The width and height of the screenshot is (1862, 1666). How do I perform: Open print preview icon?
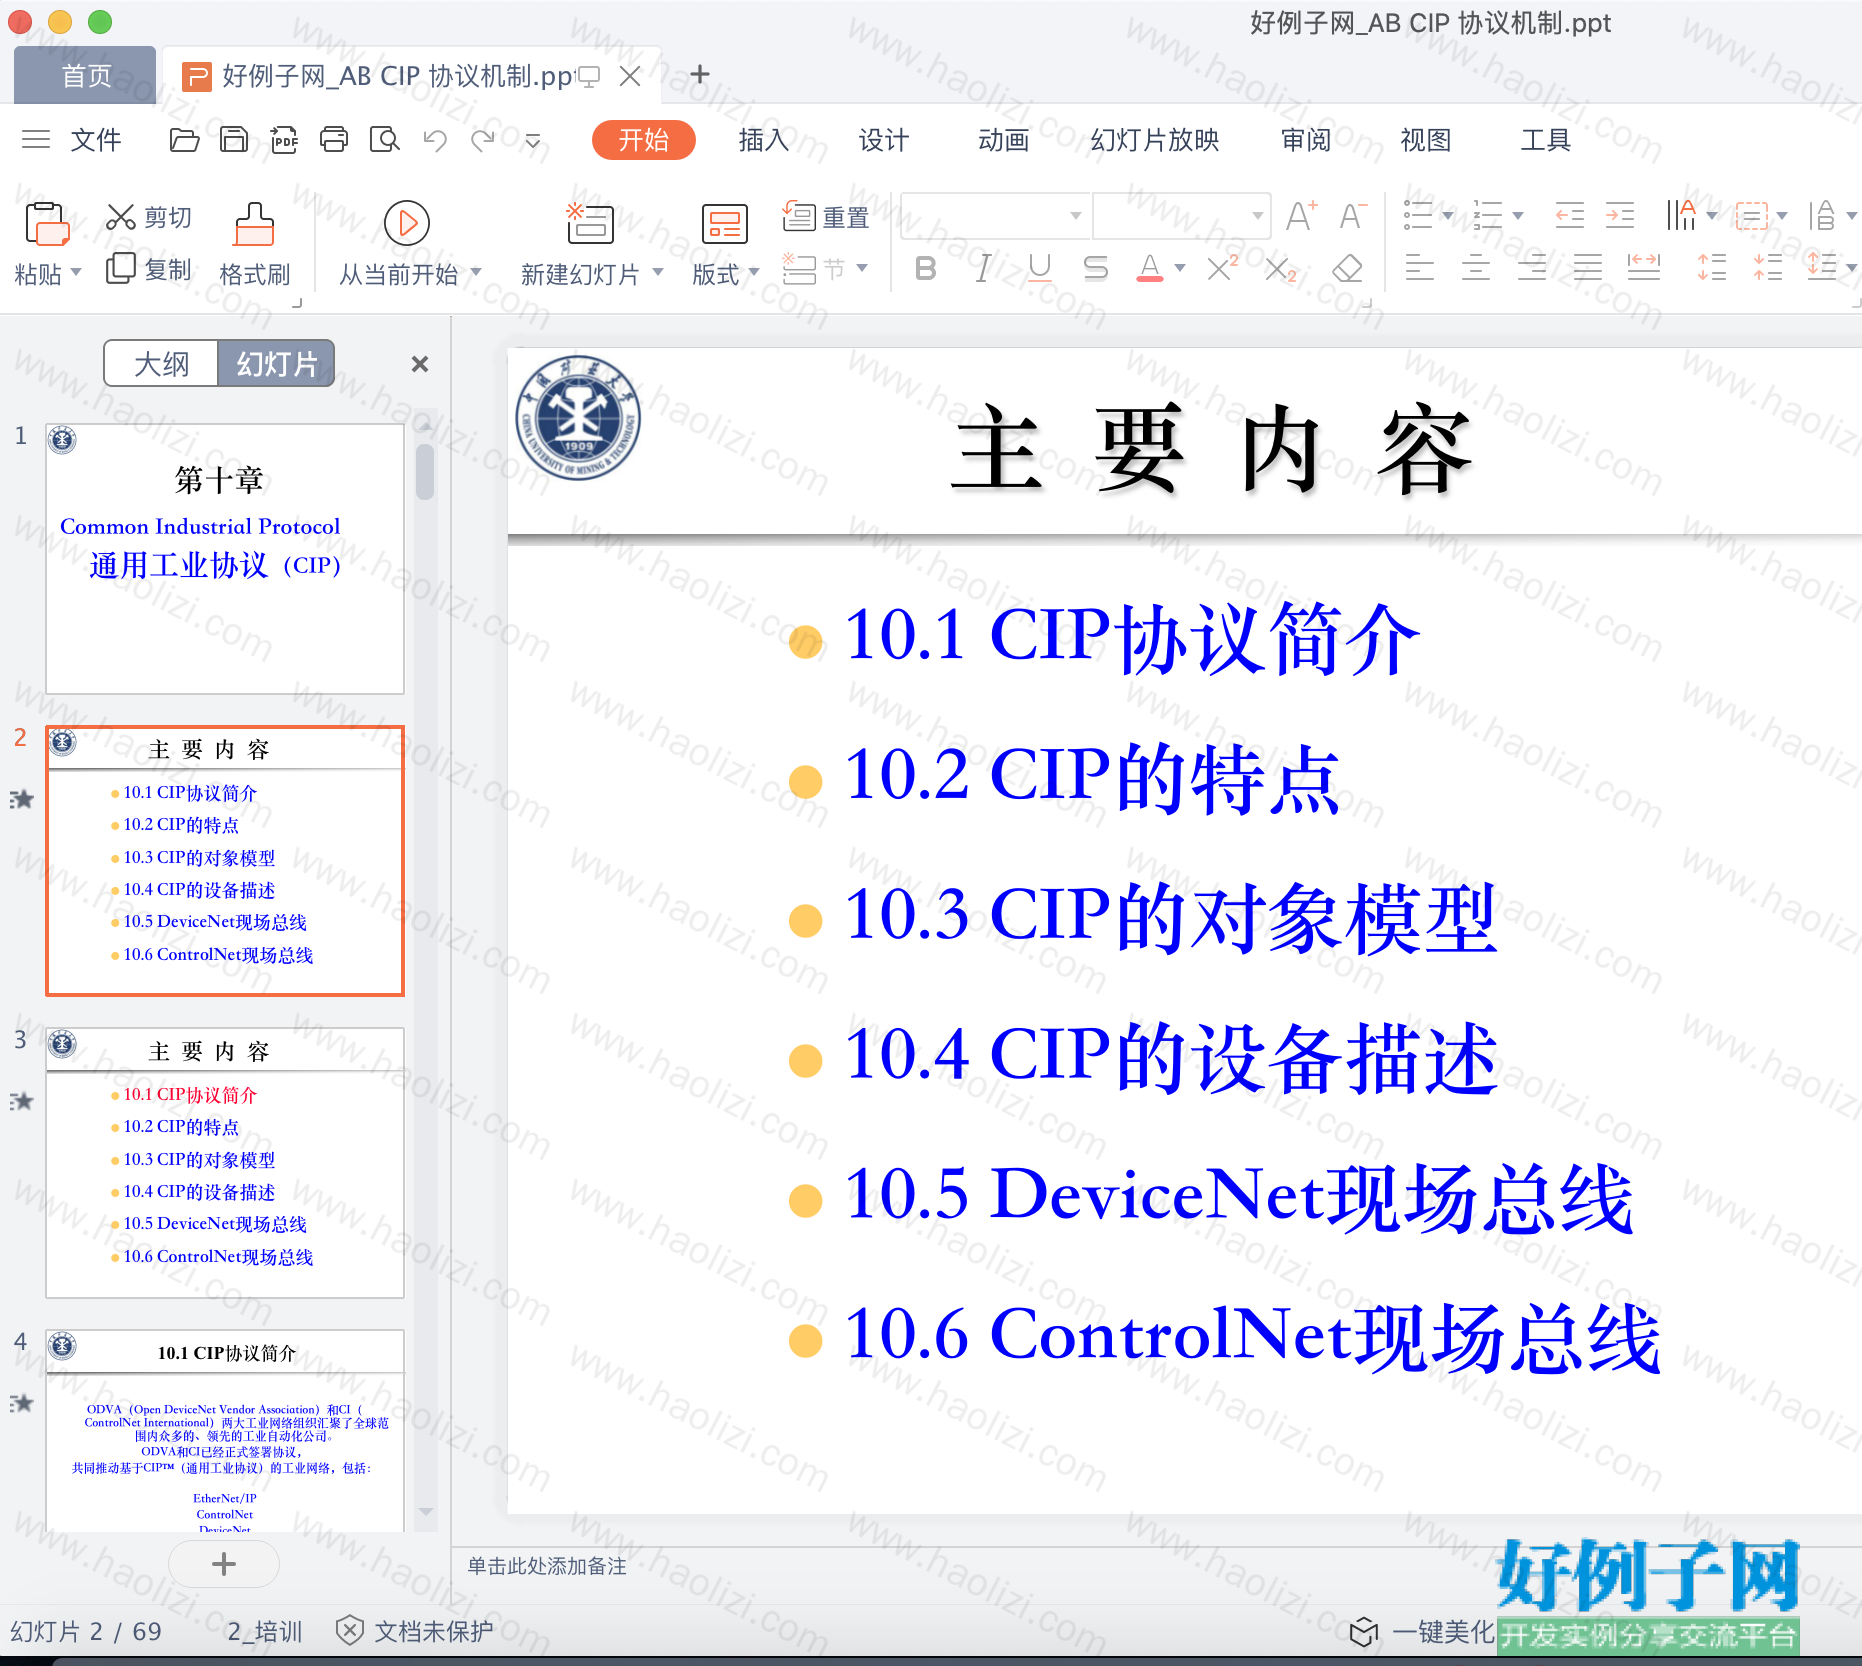click(384, 140)
